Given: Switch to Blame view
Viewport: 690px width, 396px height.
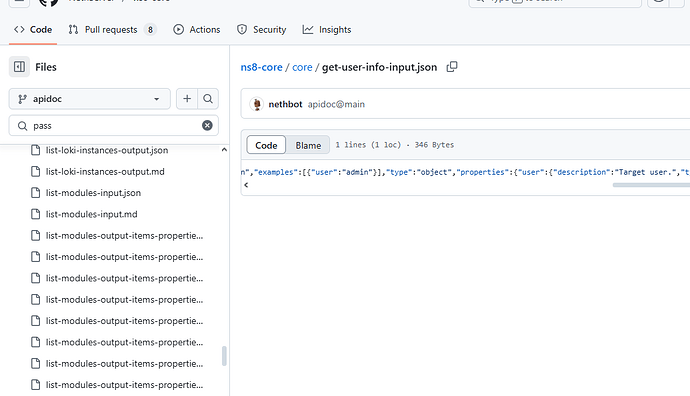Looking at the screenshot, I should pyautogui.click(x=308, y=145).
